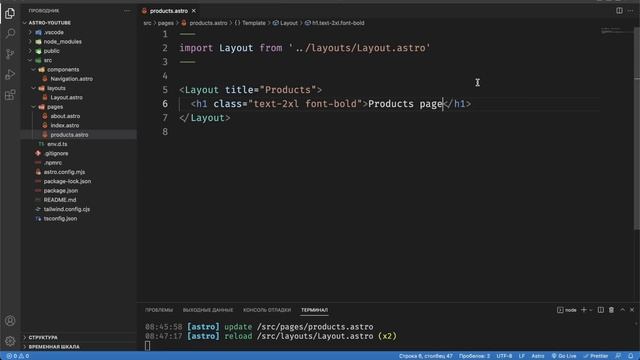Open the Search view in activity bar
This screenshot has height=360, width=640.
tap(10, 33)
